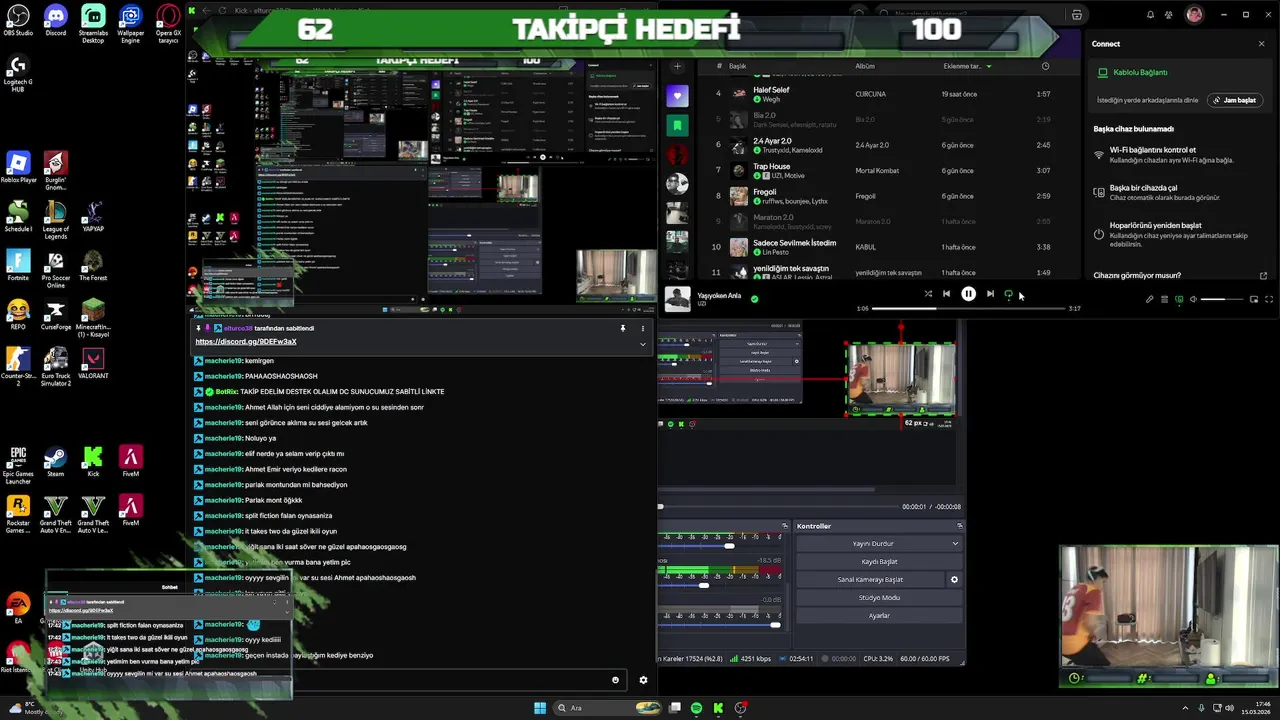
Task: Adjust Spotify volume slider
Action: click(x=1222, y=299)
